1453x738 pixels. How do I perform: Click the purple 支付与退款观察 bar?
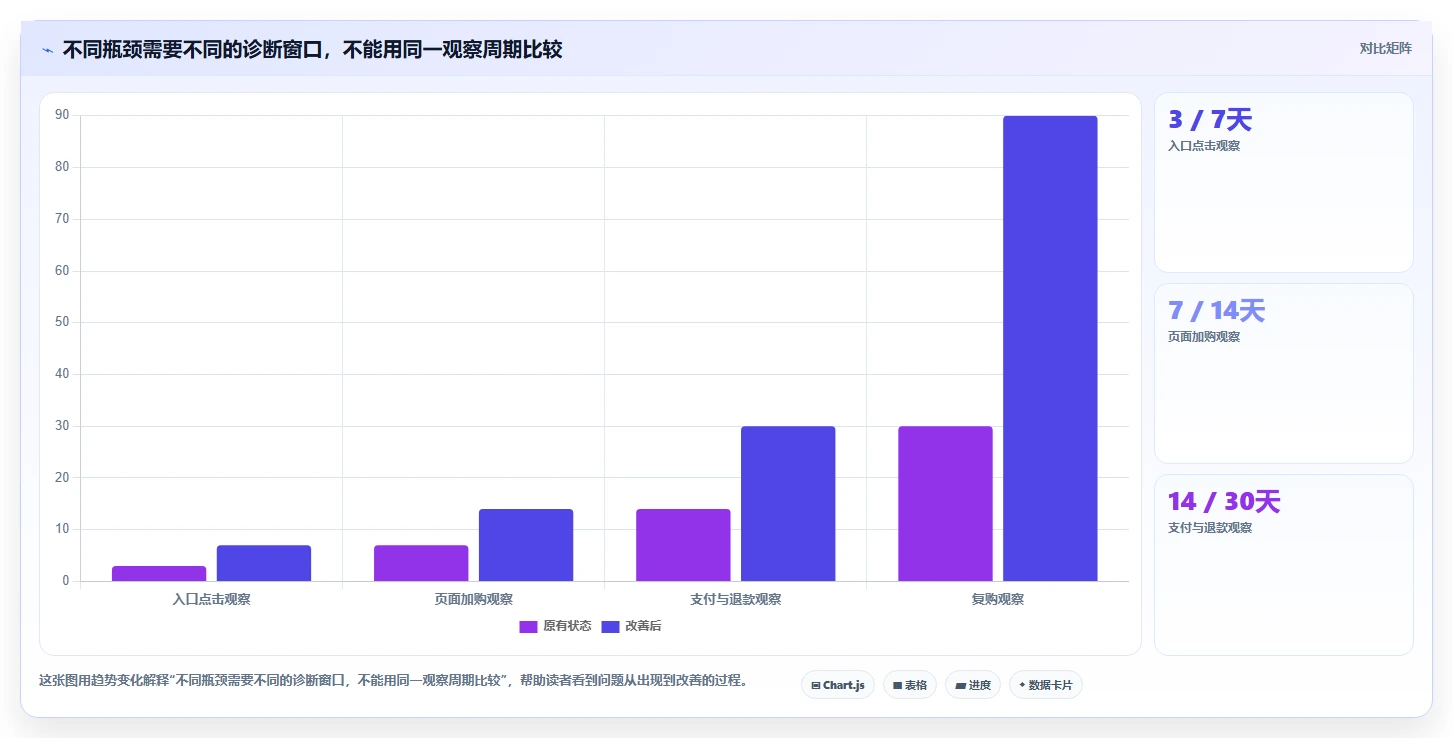[683, 545]
